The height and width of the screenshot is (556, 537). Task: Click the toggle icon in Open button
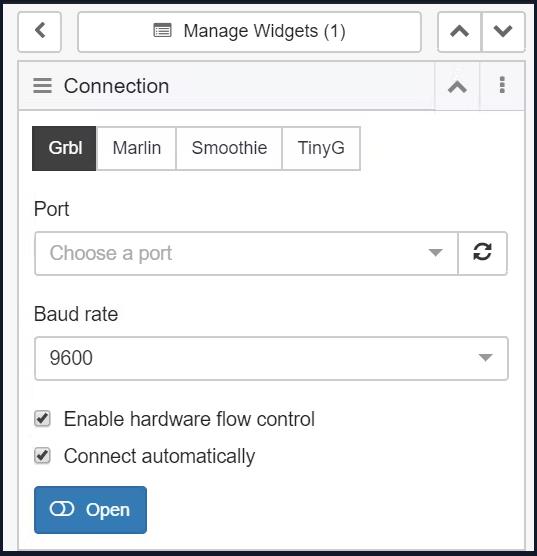coord(62,509)
